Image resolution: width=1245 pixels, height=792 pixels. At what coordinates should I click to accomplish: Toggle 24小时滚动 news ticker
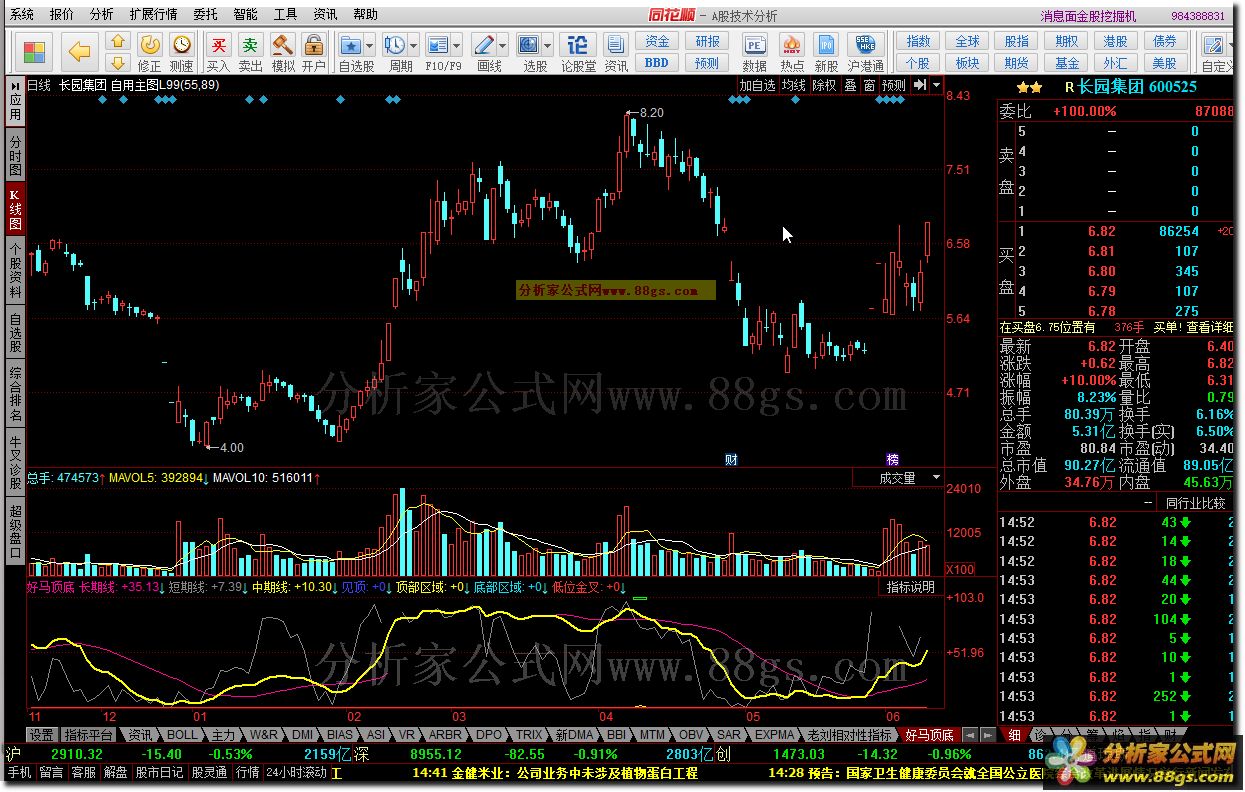297,773
